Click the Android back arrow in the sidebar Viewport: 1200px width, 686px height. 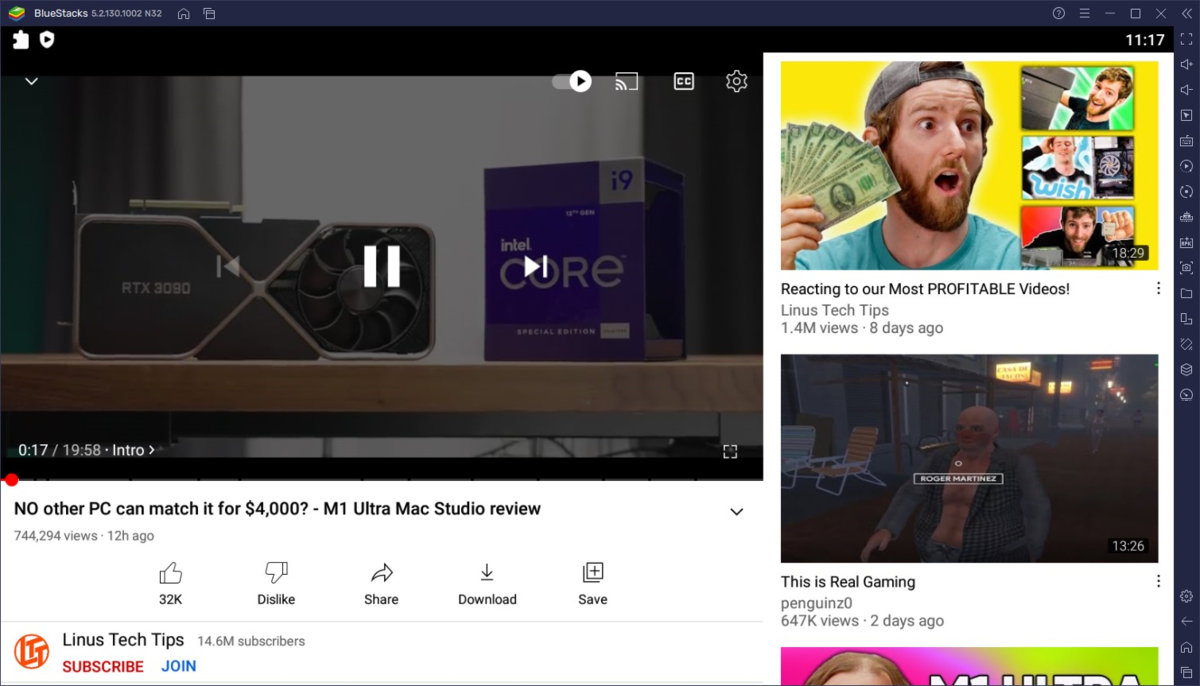(x=1186, y=621)
